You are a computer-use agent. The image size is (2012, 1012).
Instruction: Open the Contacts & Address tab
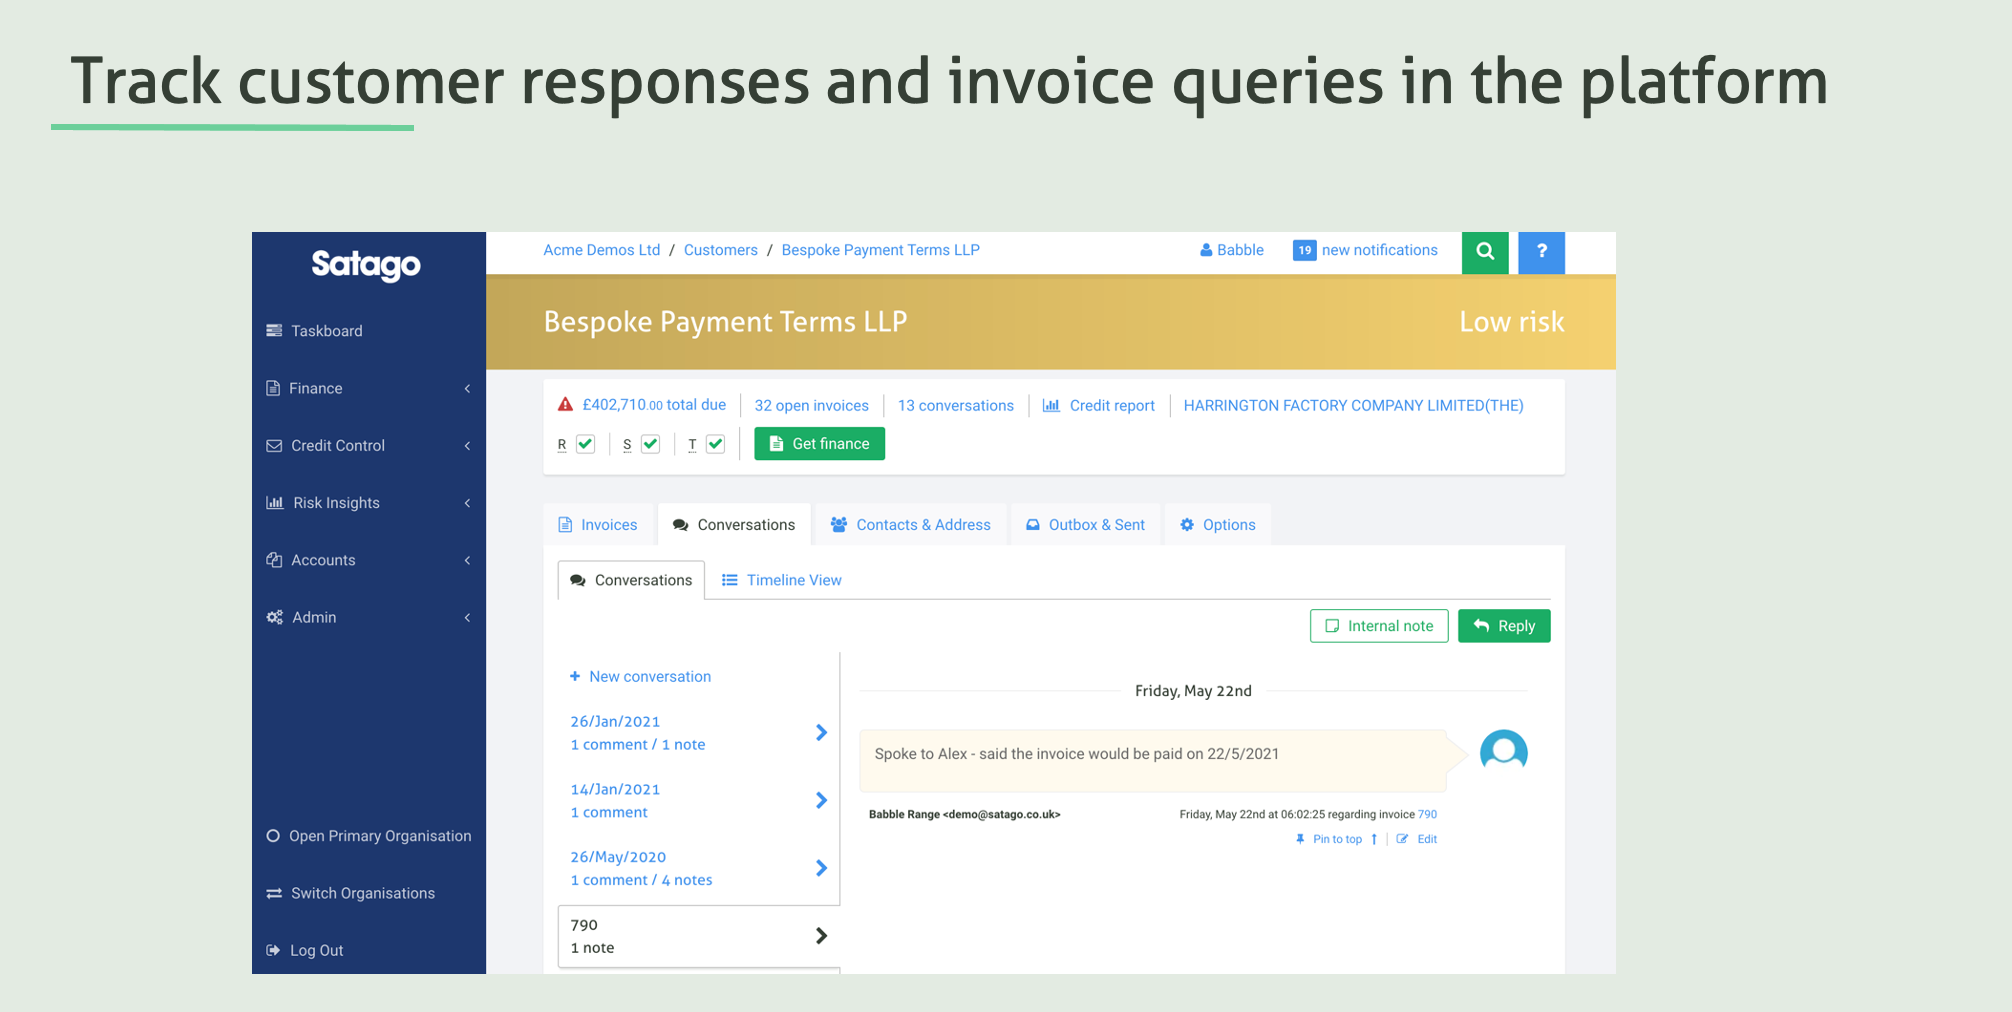911,525
